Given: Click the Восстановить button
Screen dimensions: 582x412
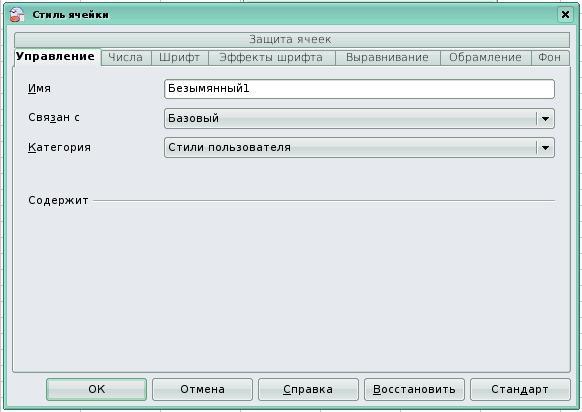Looking at the screenshot, I should tap(414, 389).
